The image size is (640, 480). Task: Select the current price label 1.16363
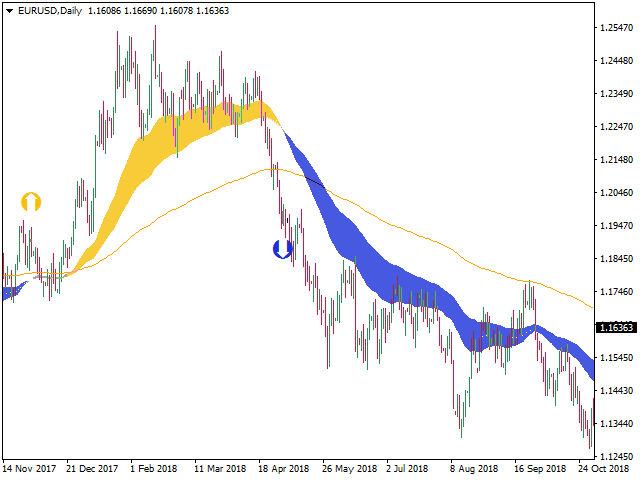(x=616, y=327)
